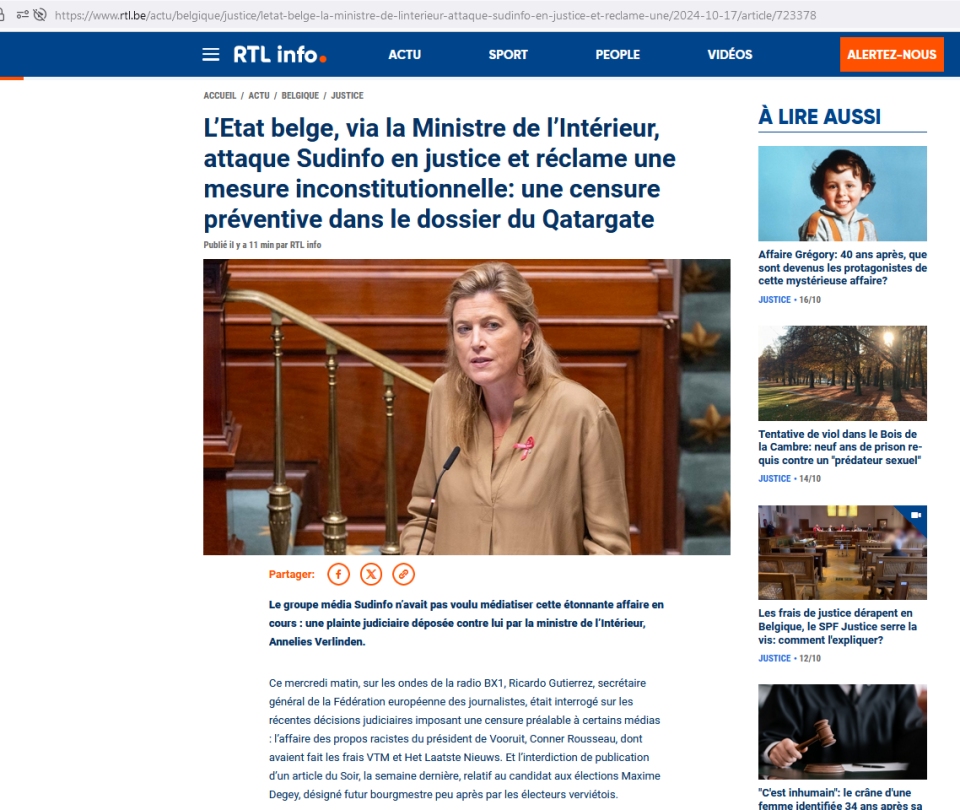The width and height of the screenshot is (960, 810).
Task: Navigate to the VIDÉOS section
Action: [x=730, y=54]
